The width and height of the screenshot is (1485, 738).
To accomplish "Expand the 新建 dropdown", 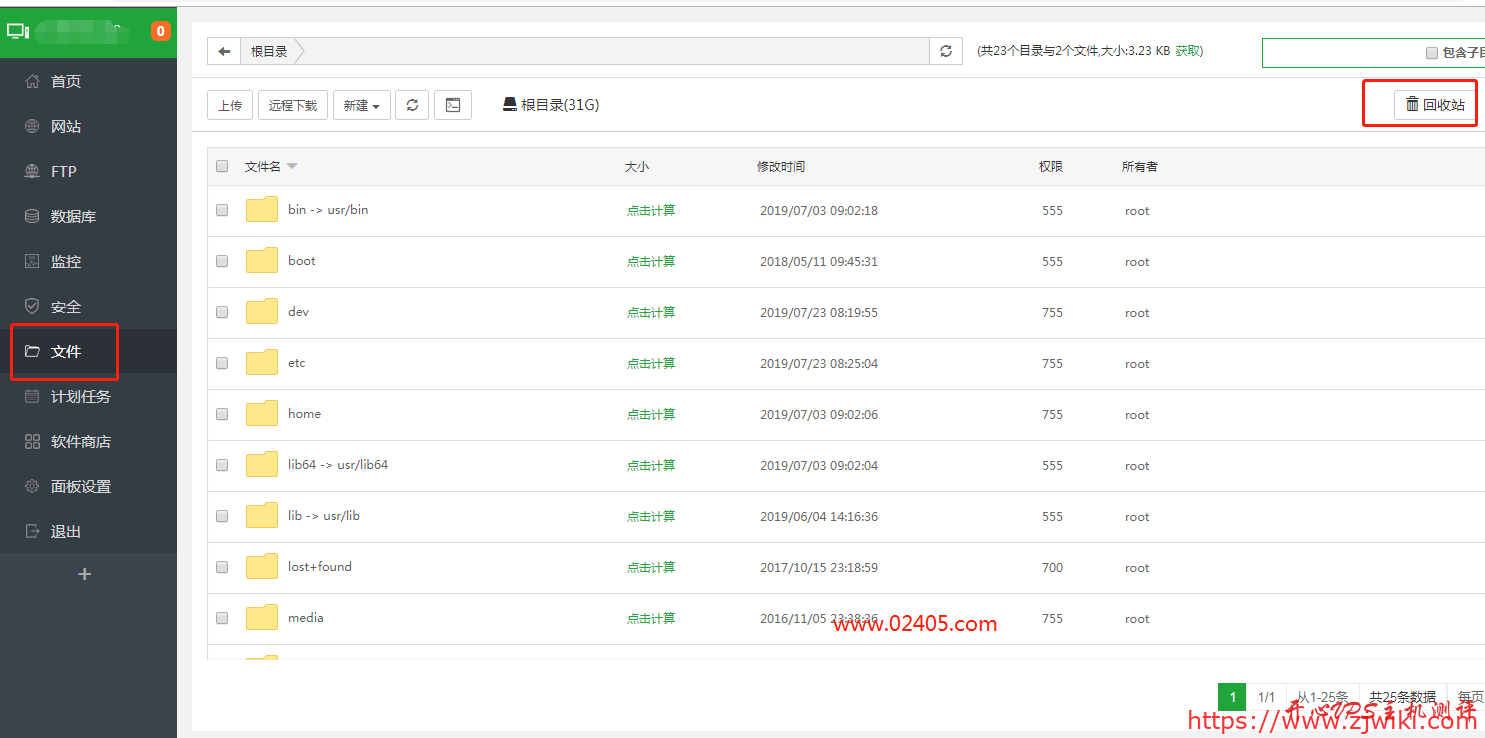I will pos(361,105).
